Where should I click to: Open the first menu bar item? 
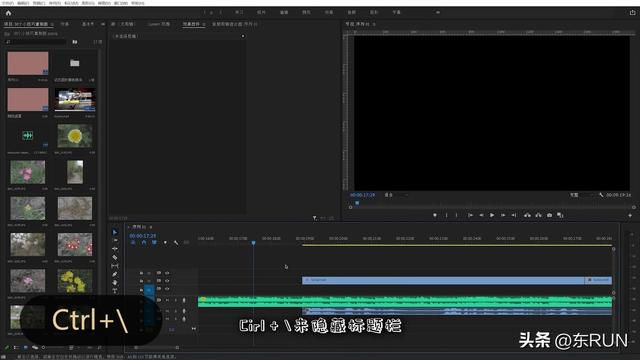tap(8, 3)
